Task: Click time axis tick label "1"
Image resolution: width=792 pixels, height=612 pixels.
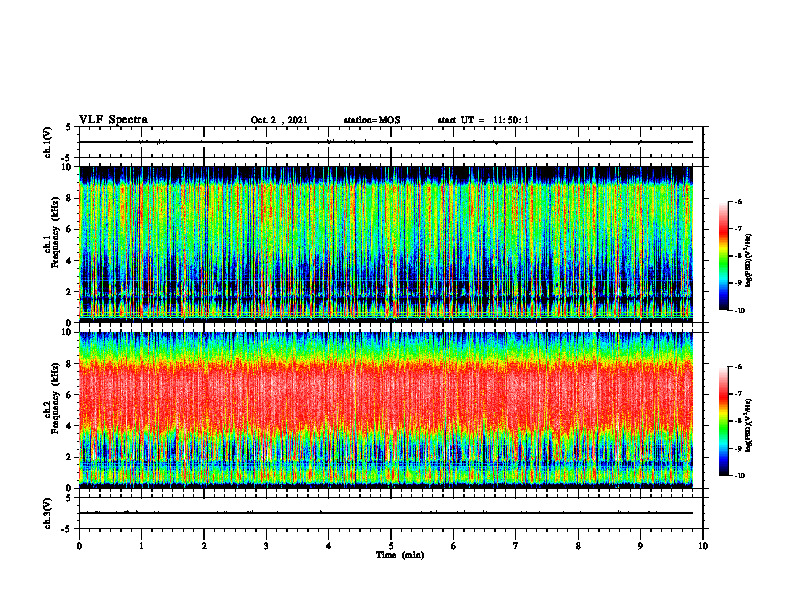Action: [141, 546]
